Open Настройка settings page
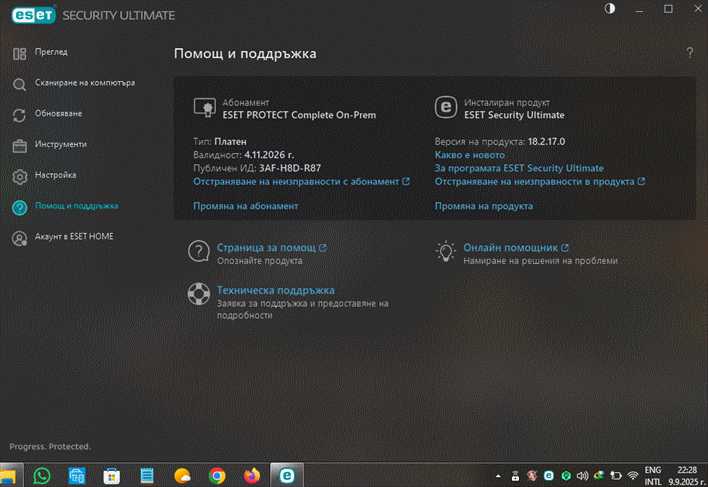Image resolution: width=708 pixels, height=487 pixels. (55, 175)
